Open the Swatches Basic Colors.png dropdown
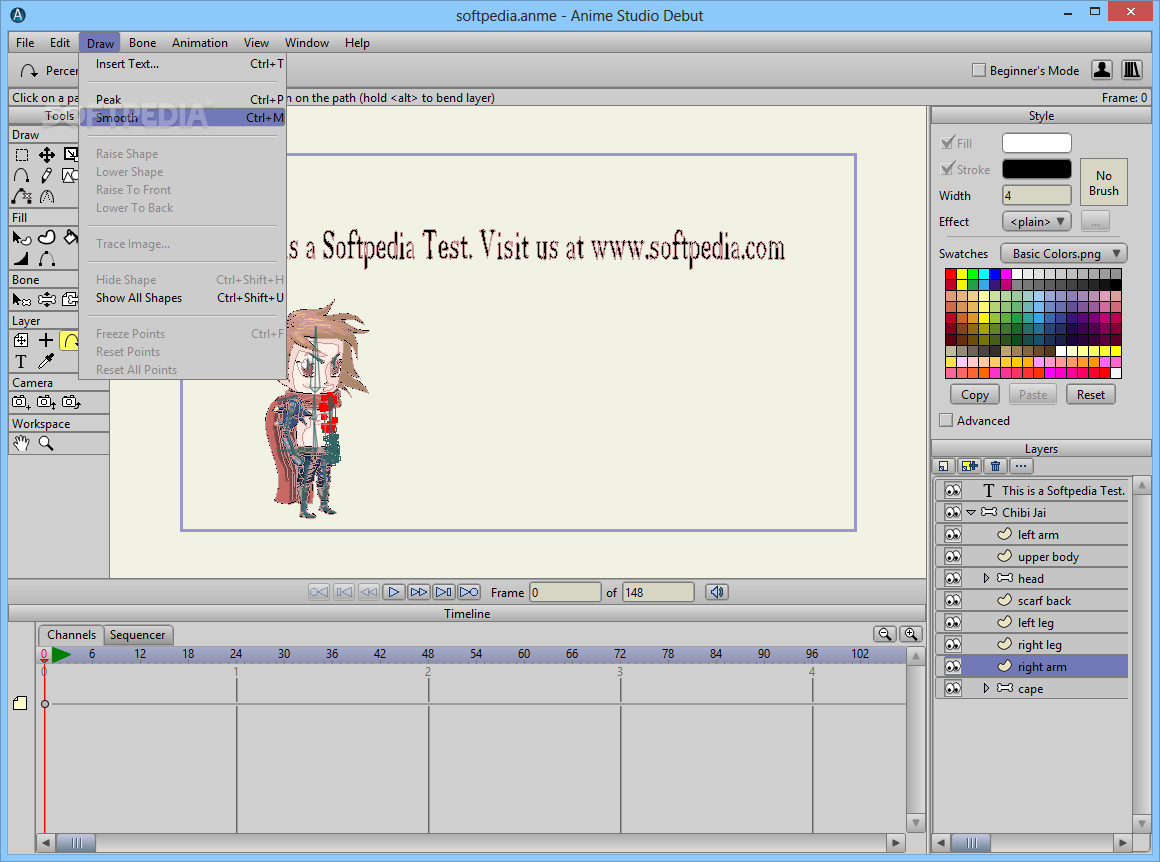Screen dimensions: 1160x862 (1063, 253)
